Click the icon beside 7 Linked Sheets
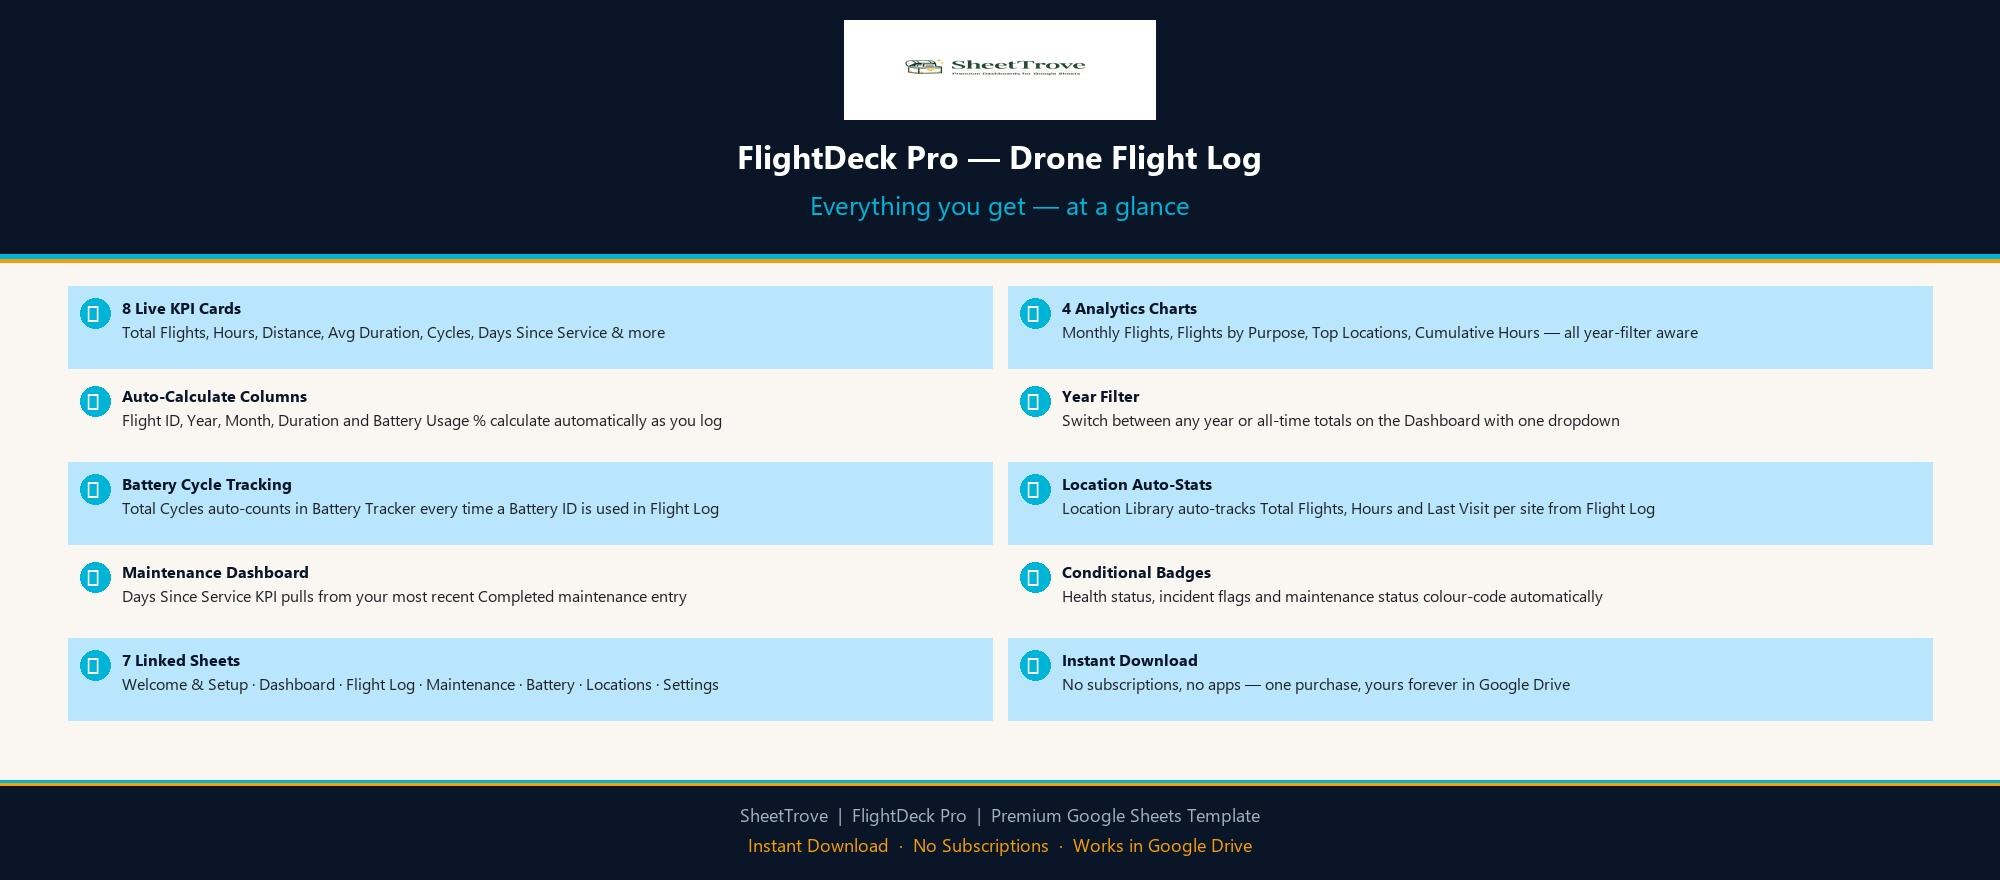 95,665
